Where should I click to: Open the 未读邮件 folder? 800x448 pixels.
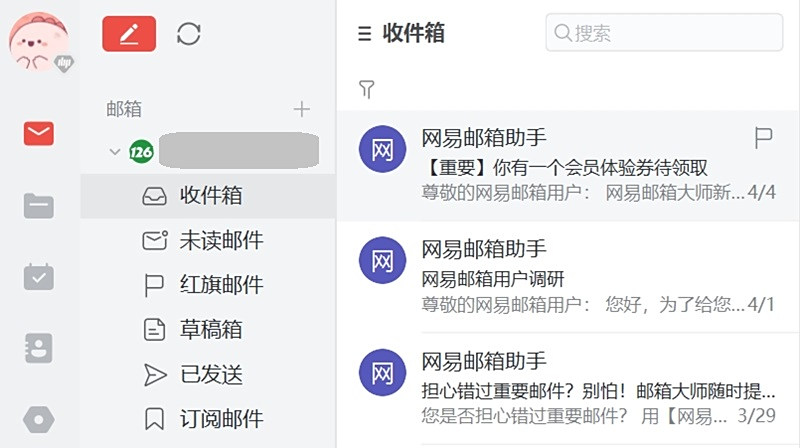(x=208, y=240)
